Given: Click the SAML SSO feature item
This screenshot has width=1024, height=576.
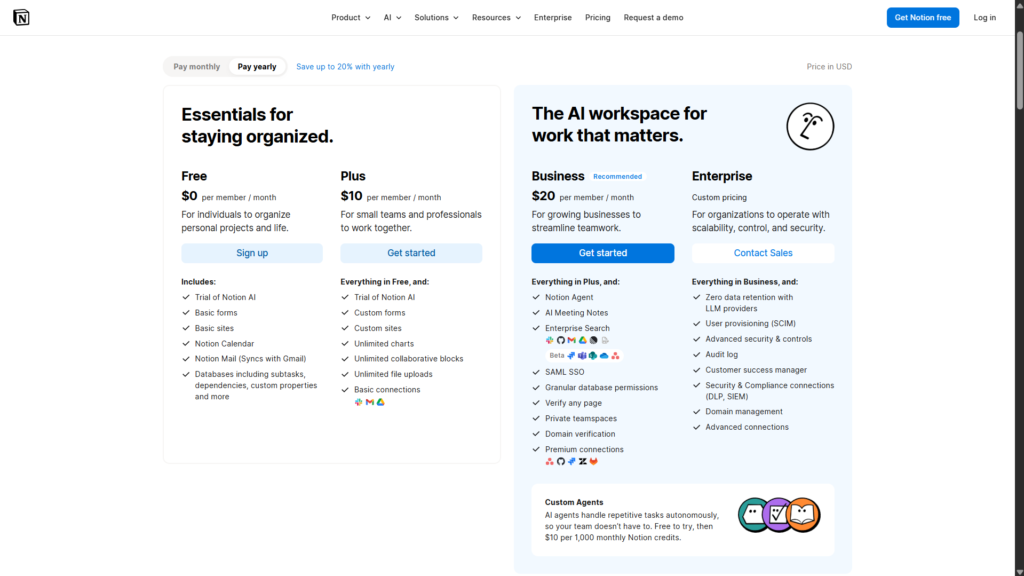Looking at the screenshot, I should point(564,372).
